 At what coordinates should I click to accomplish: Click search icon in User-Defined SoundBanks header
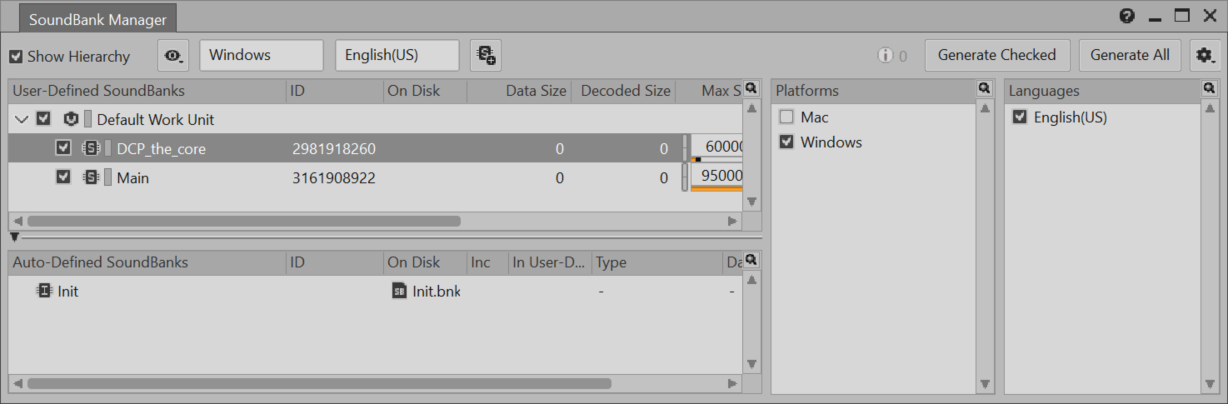tap(751, 88)
